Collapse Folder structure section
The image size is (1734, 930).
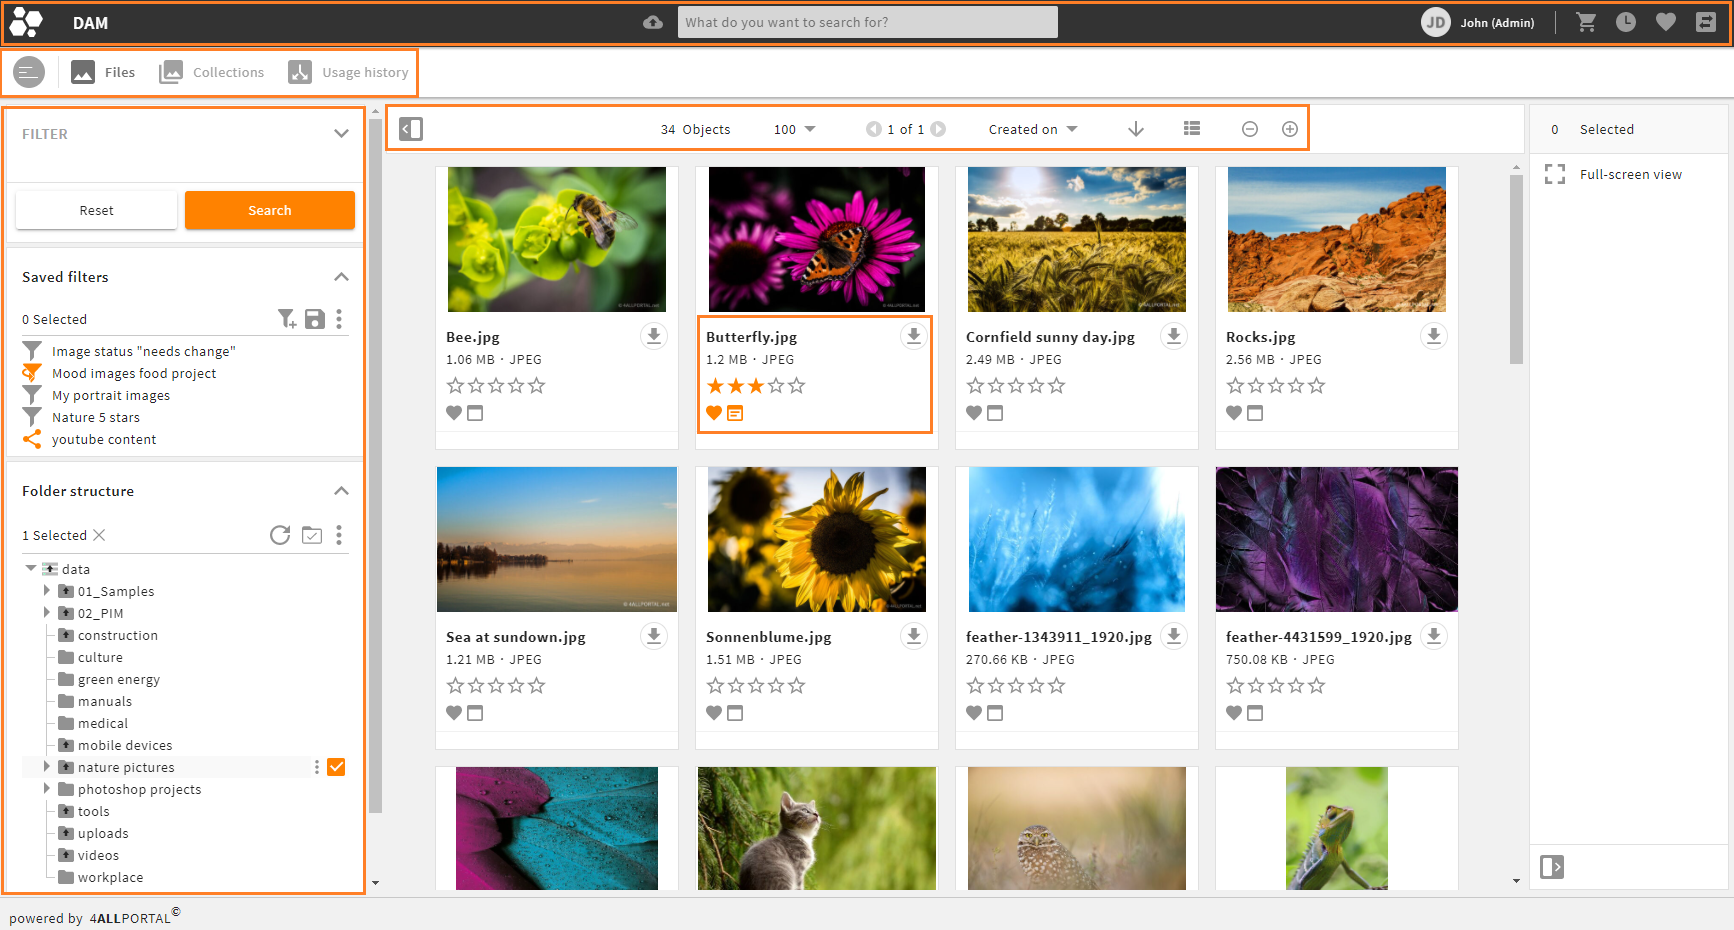coord(341,491)
